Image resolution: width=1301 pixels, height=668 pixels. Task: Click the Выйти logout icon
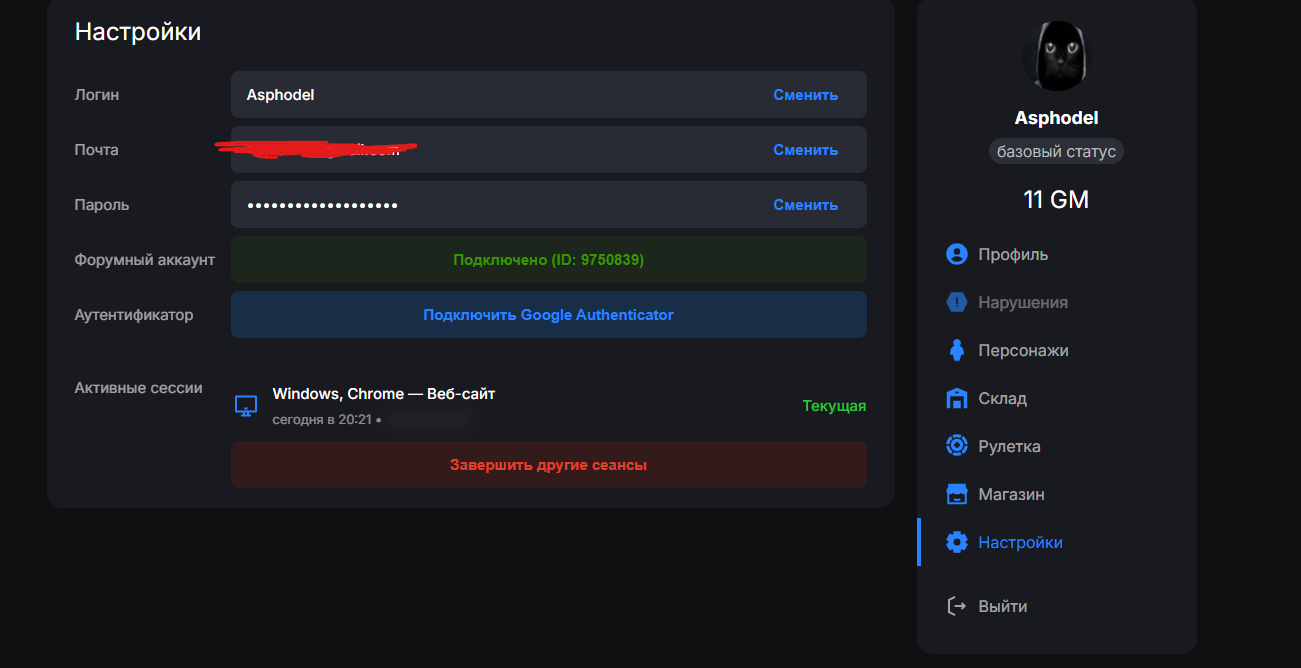coord(957,606)
